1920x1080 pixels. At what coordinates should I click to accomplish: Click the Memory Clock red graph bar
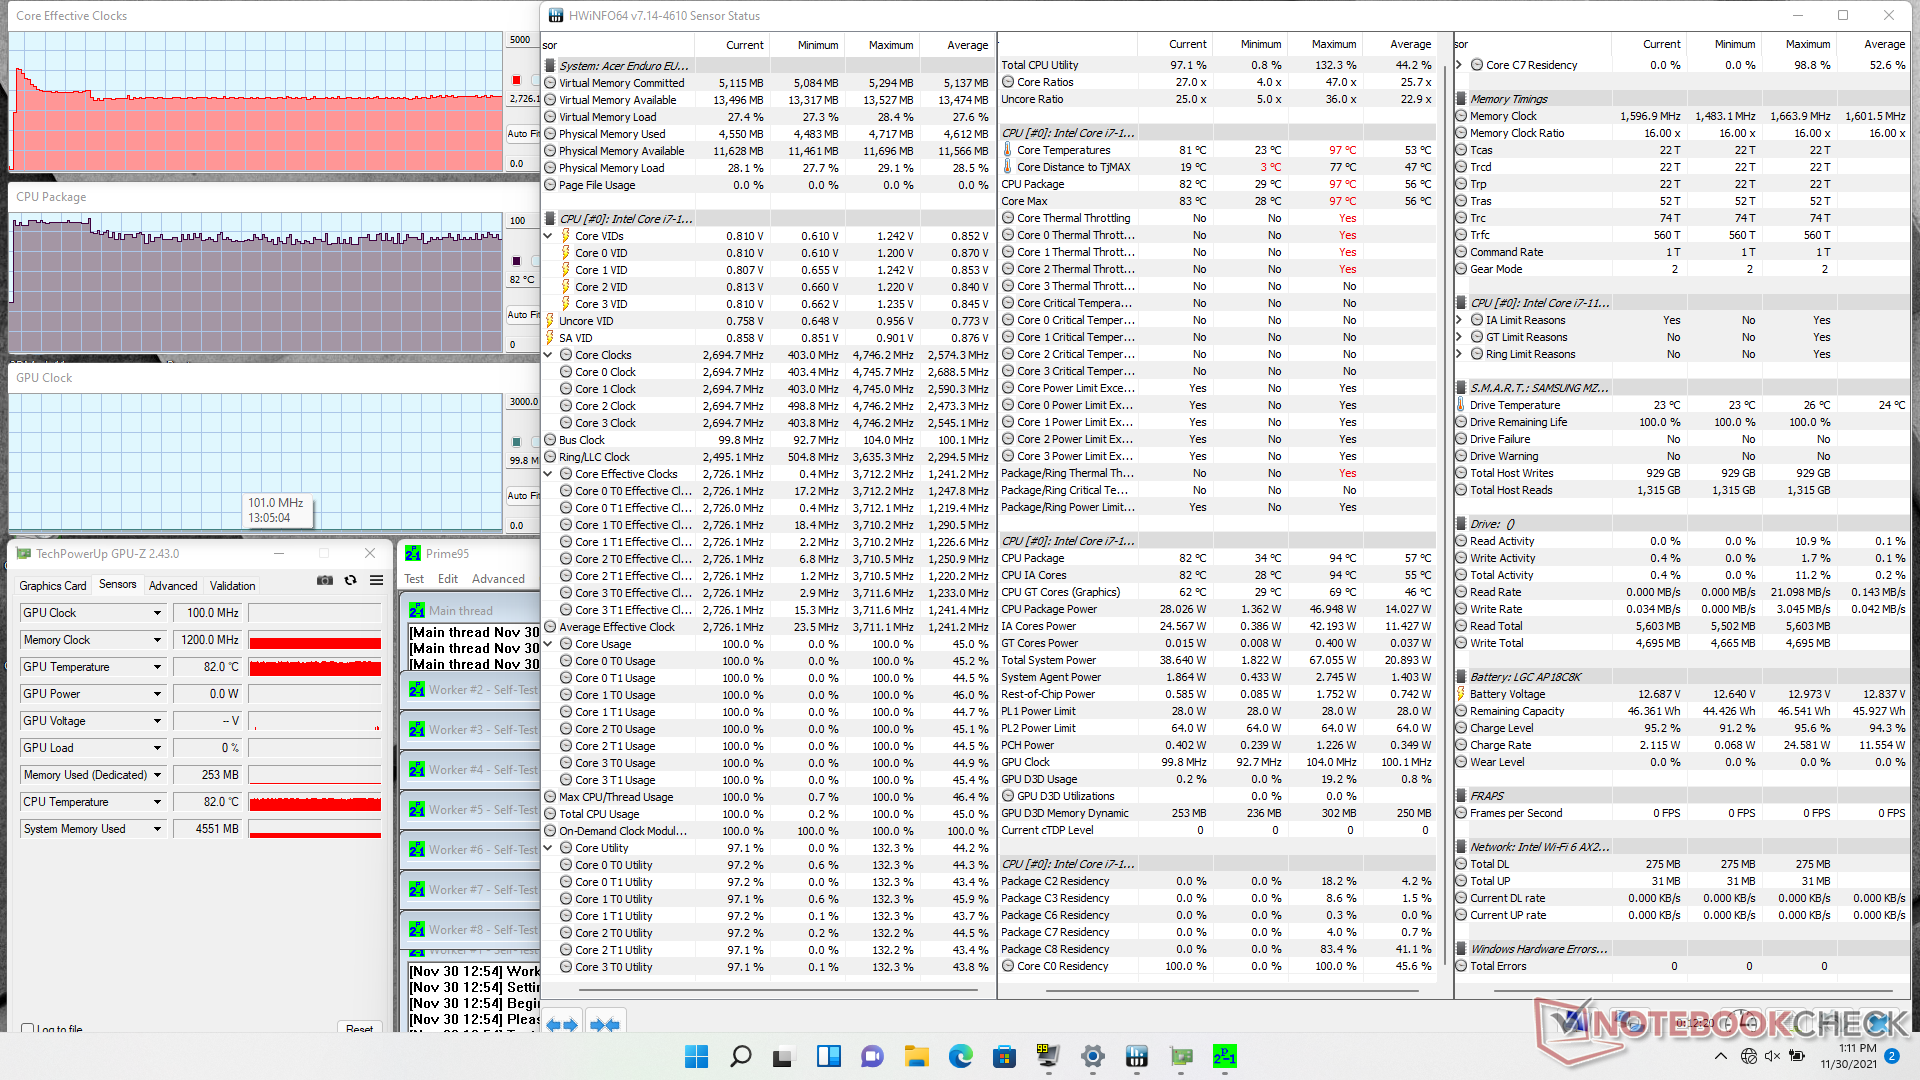[315, 641]
